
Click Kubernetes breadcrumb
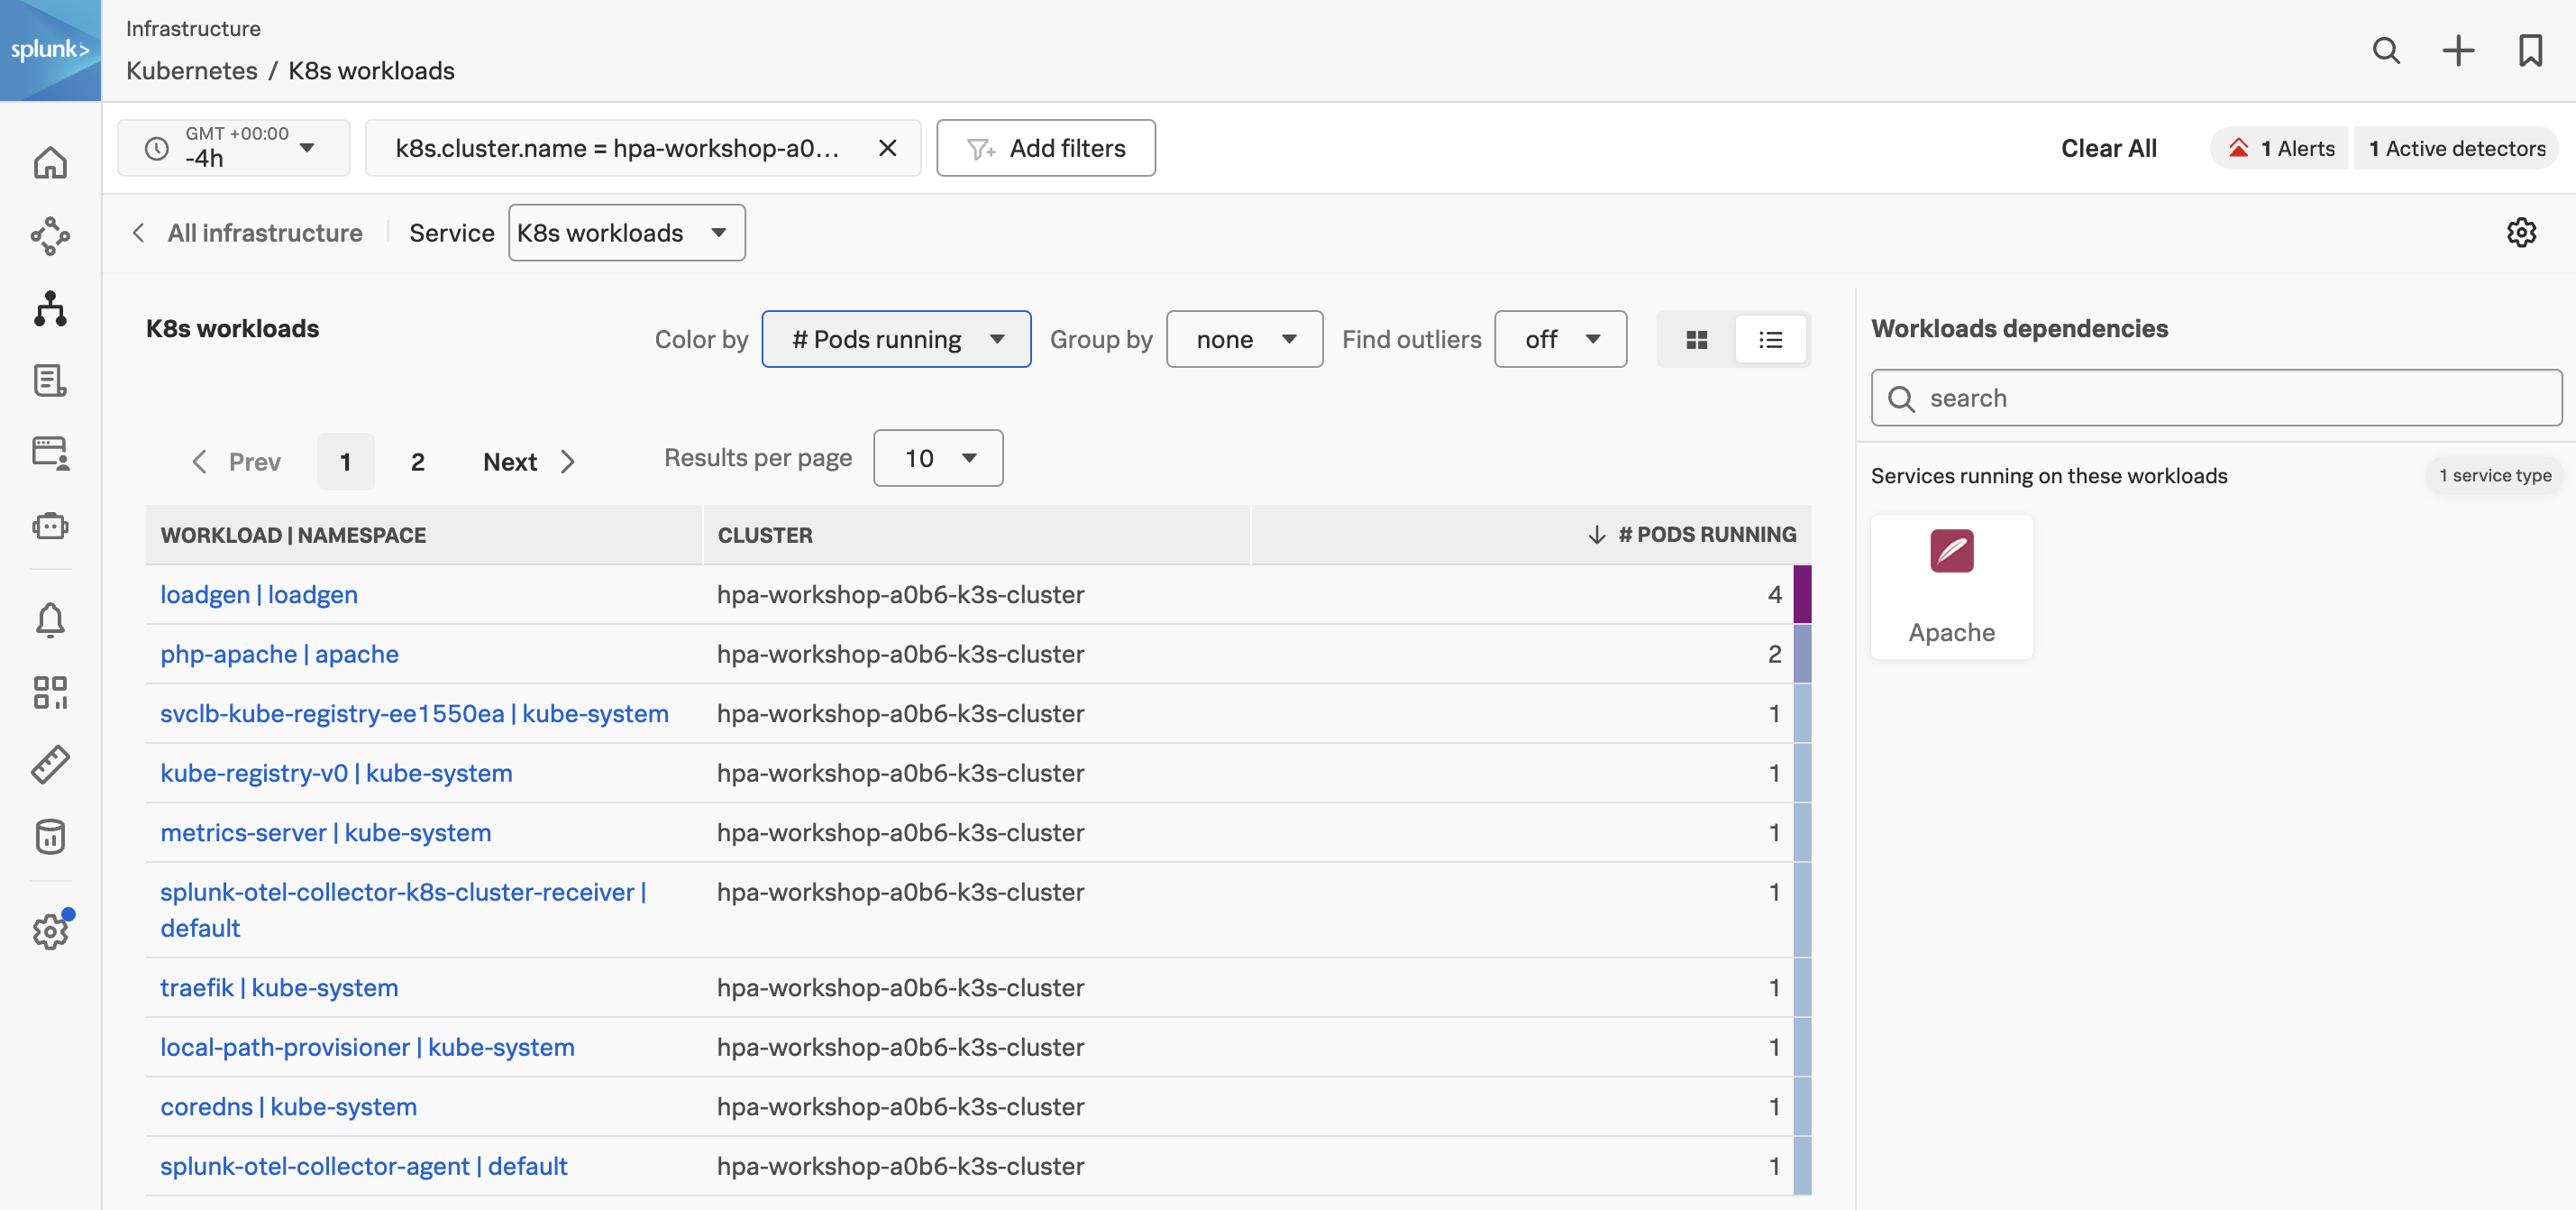192,71
